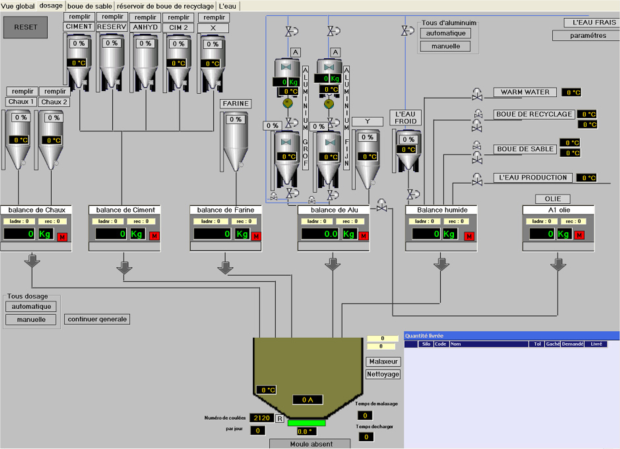Click remplir above the ANHYD silo
Image resolution: width=620 pixels, height=449 pixels.
tap(145, 17)
